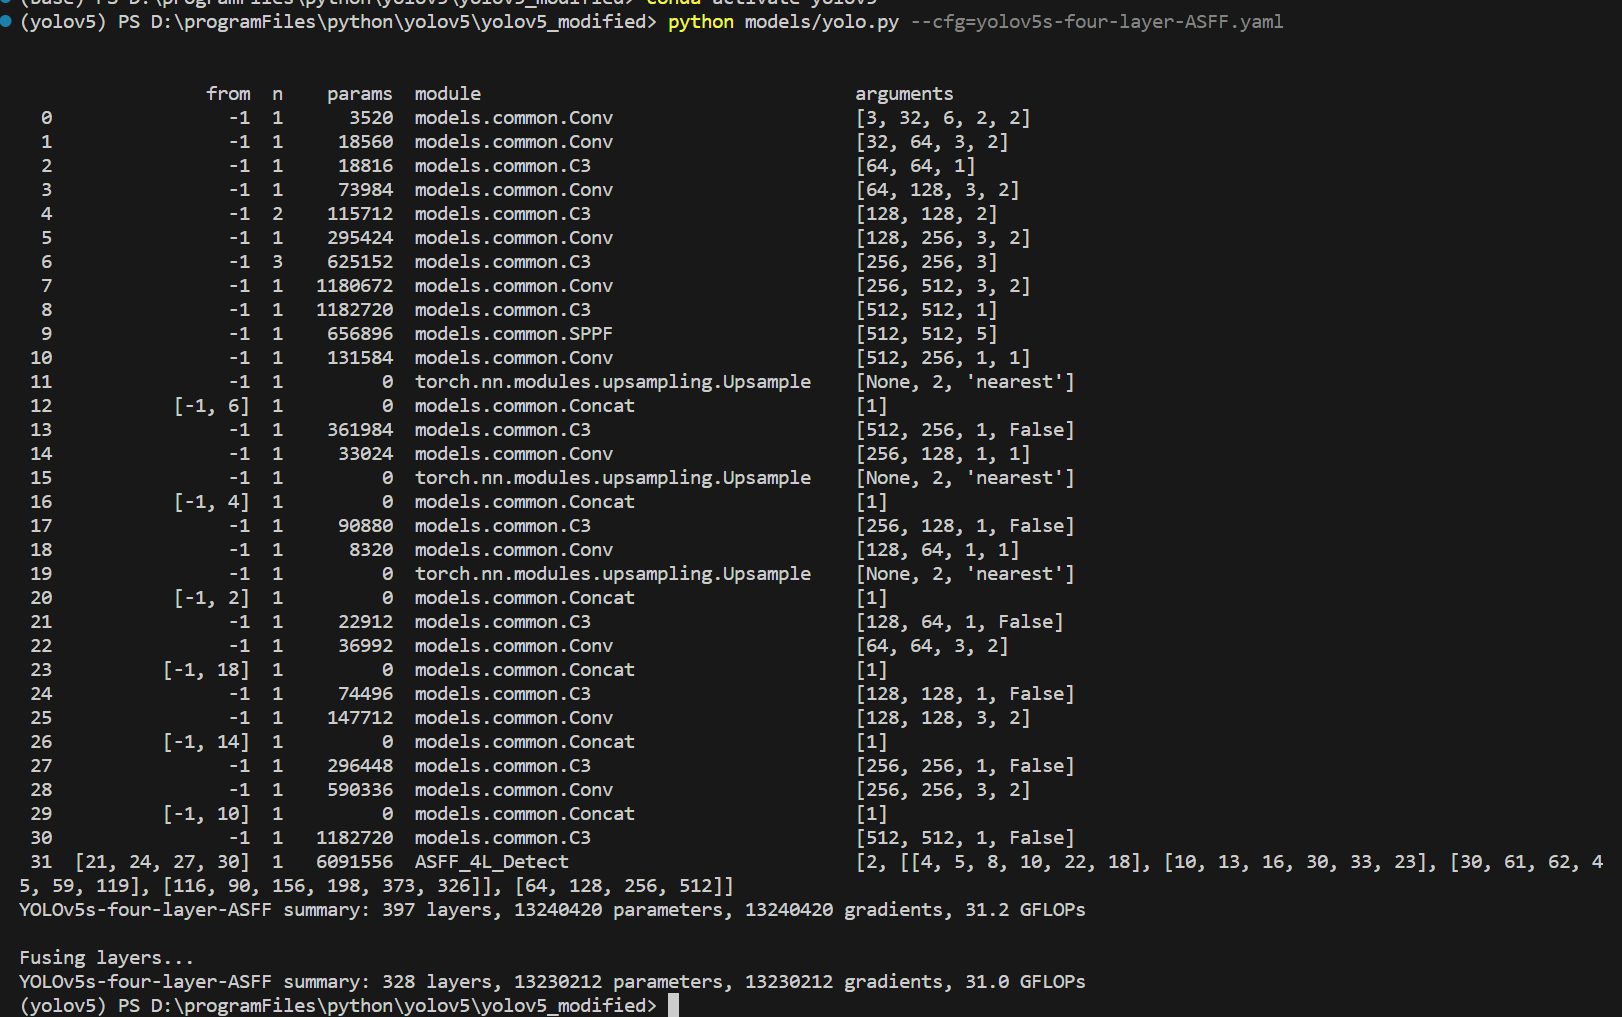Click the '[512, 512, 1, False]' arguments
This screenshot has height=1017, width=1622.
[965, 837]
